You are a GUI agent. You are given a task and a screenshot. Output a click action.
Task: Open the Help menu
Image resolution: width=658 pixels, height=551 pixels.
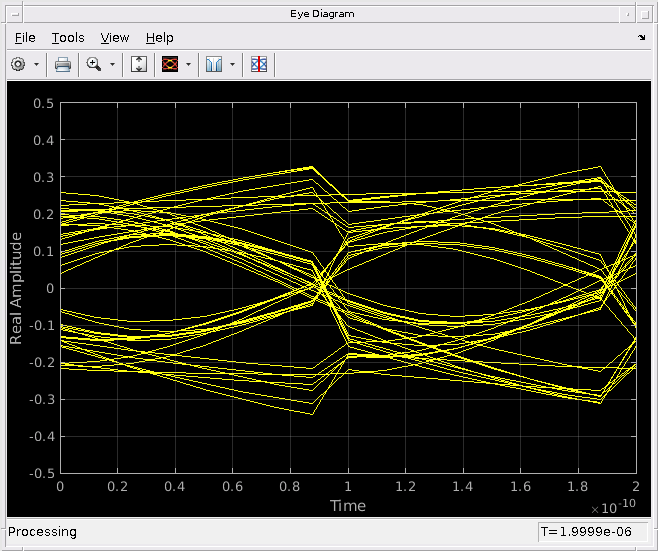point(159,37)
